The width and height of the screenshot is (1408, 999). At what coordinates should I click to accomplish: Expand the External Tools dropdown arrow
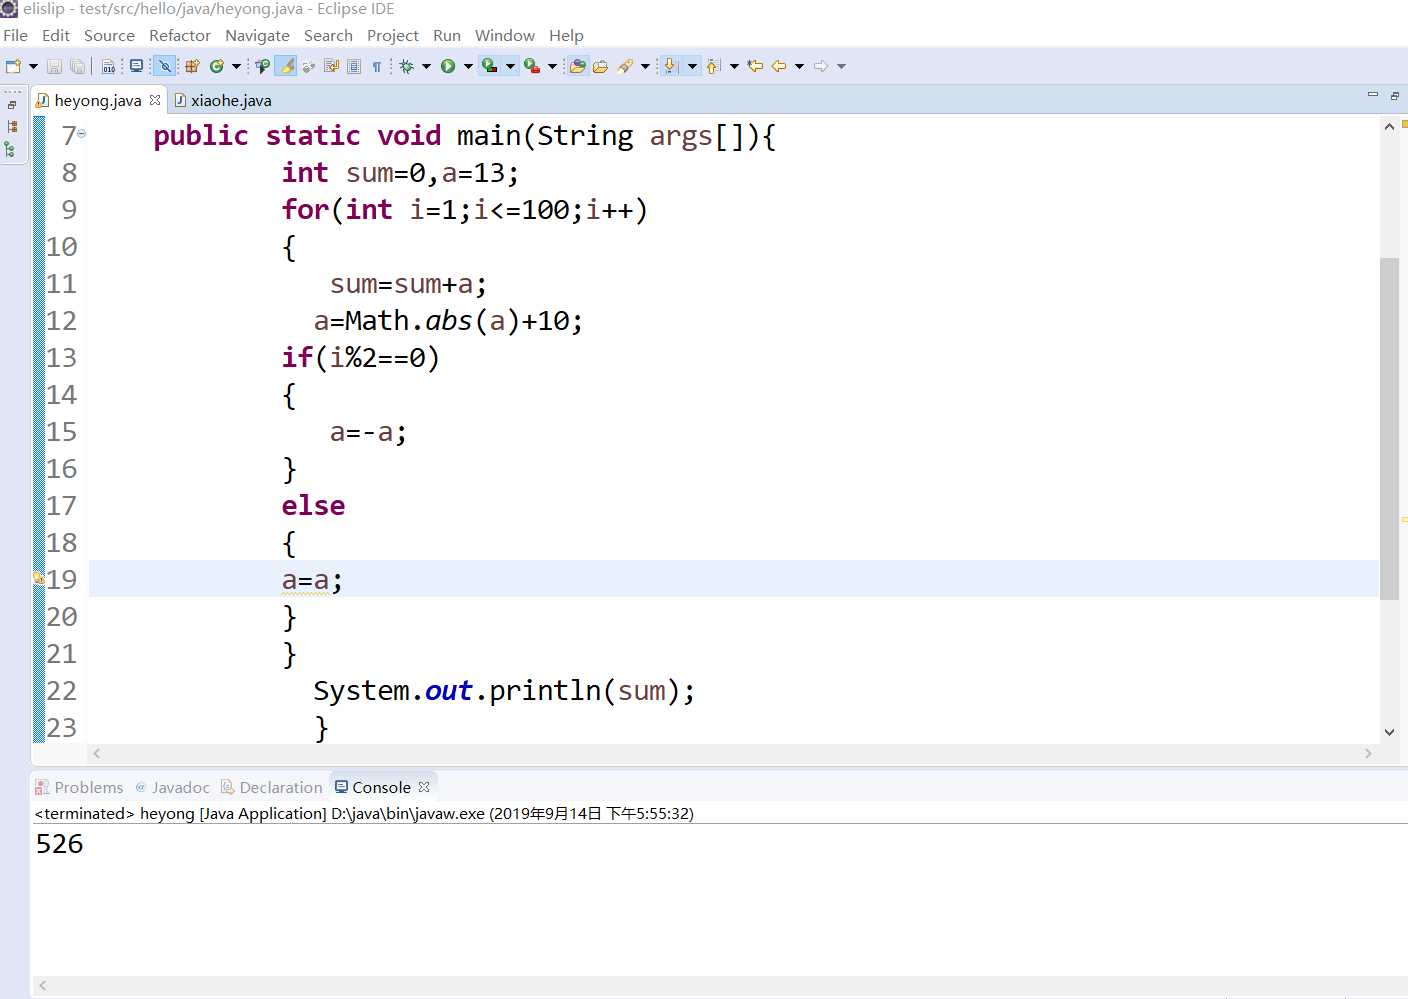552,66
